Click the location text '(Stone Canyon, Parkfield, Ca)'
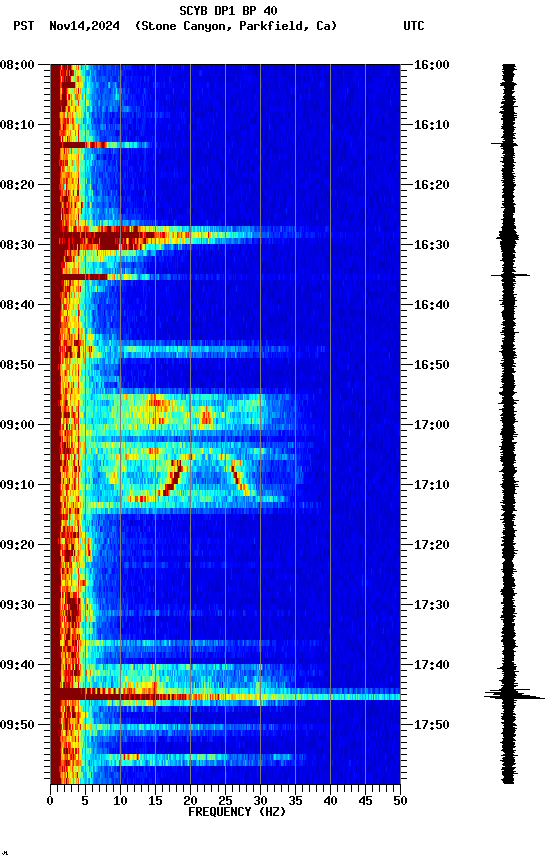Image resolution: width=552 pixels, height=864 pixels. pyautogui.click(x=236, y=26)
